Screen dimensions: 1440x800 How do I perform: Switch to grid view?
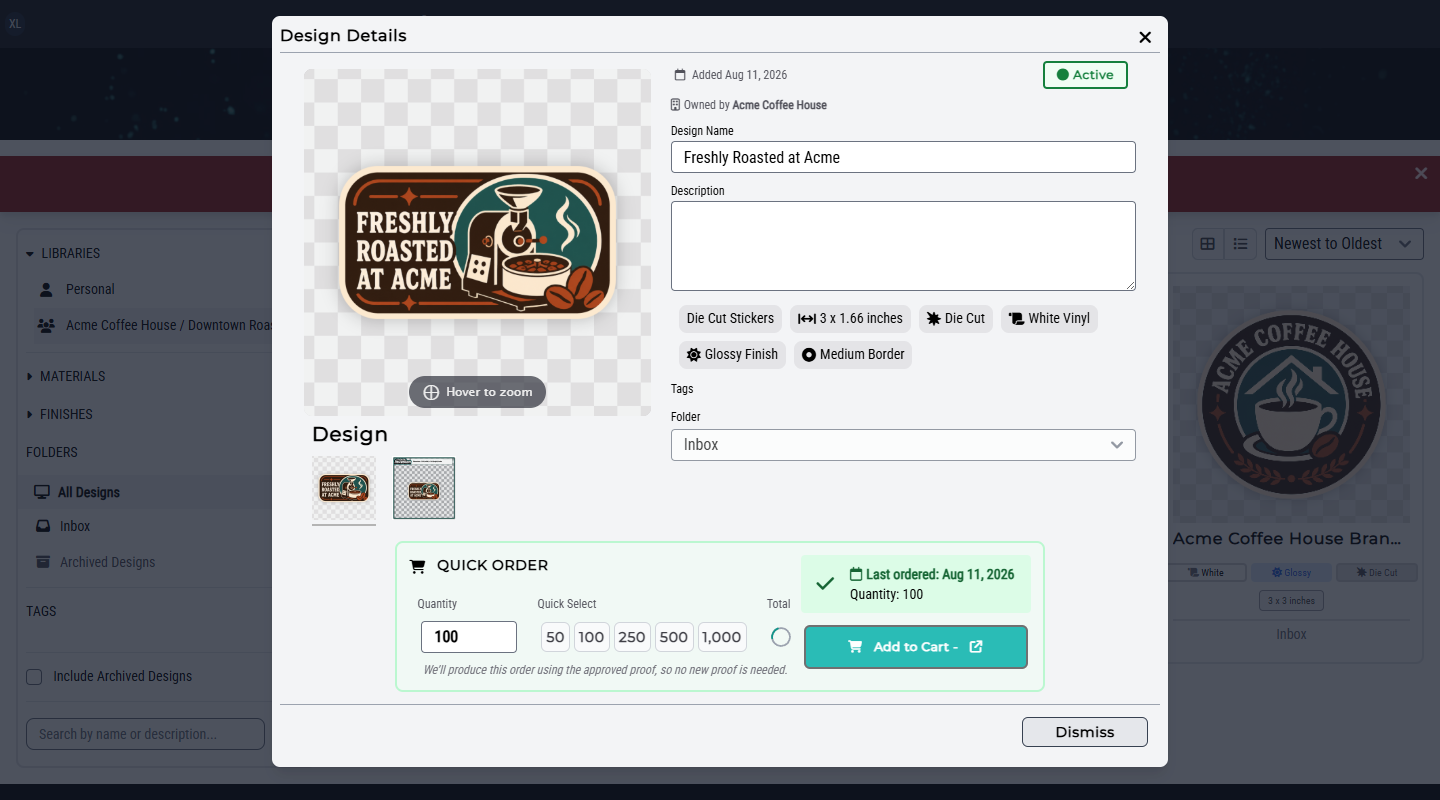pyautogui.click(x=1208, y=244)
